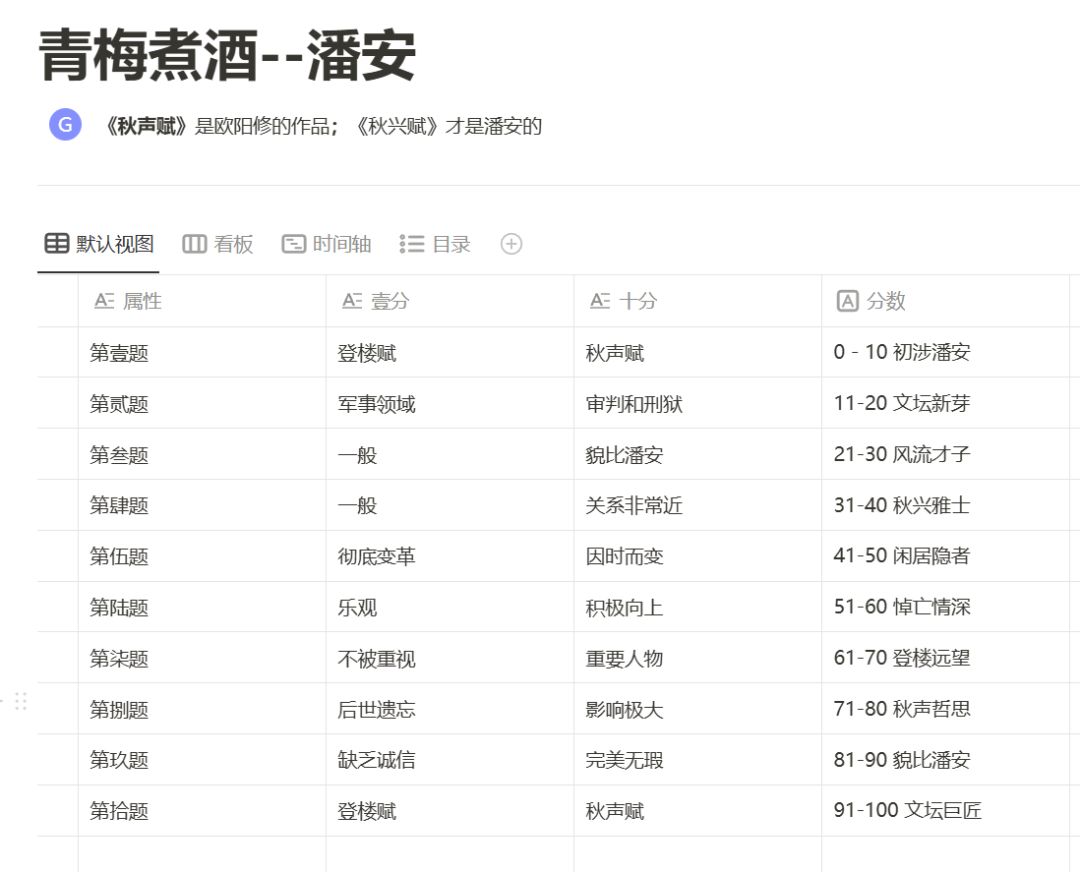Add a new view with plus icon
The height and width of the screenshot is (872, 1080).
pyautogui.click(x=511, y=244)
